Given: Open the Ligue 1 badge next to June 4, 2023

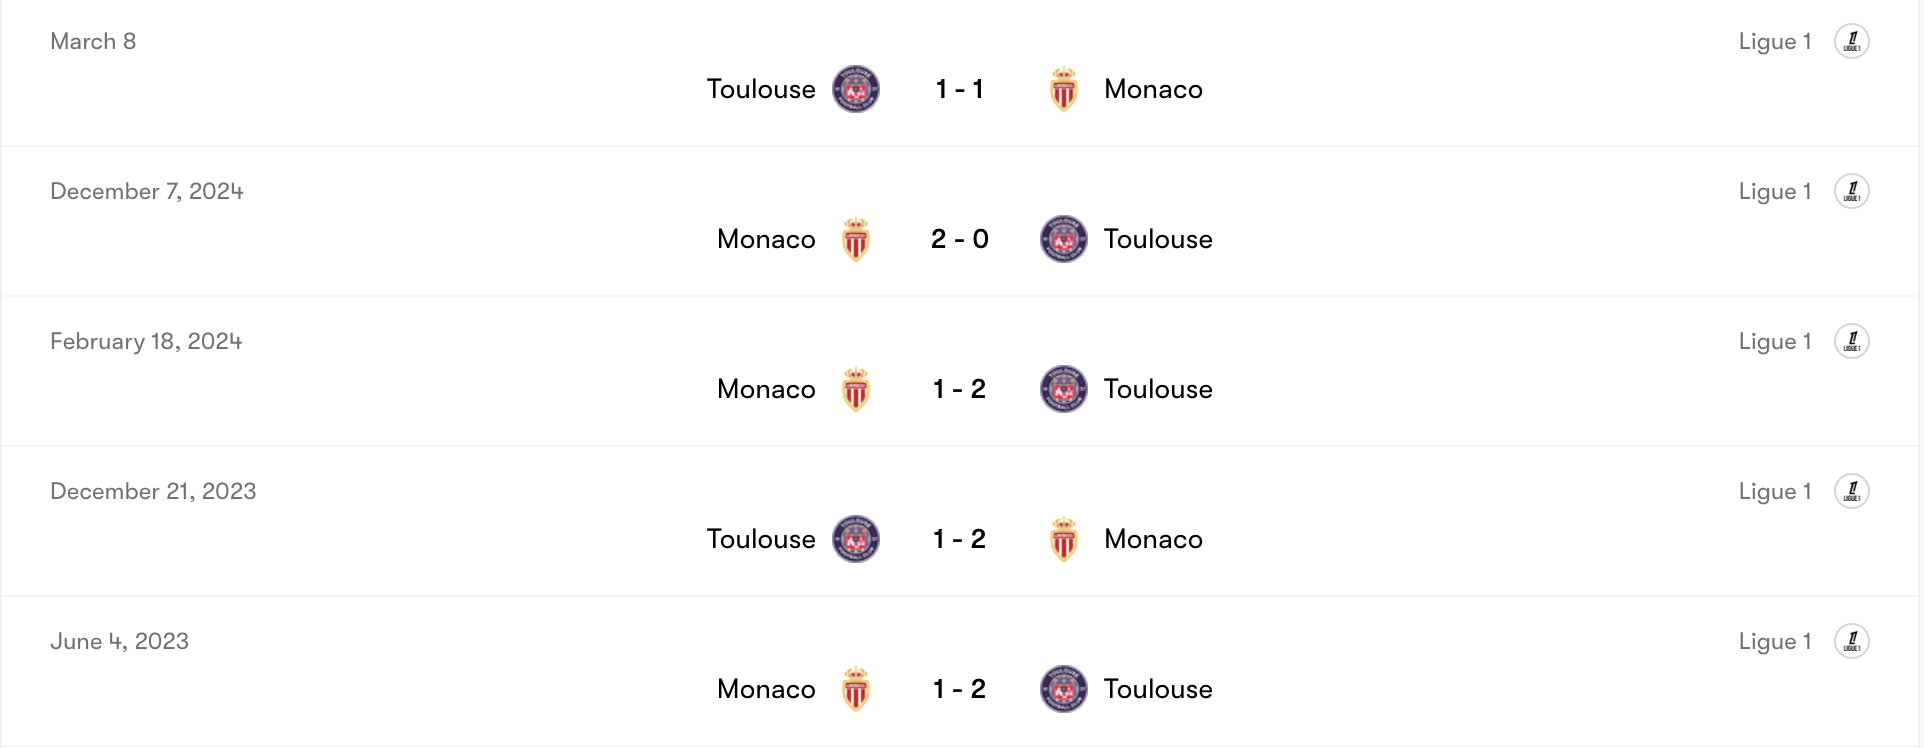Looking at the screenshot, I should click(1852, 641).
